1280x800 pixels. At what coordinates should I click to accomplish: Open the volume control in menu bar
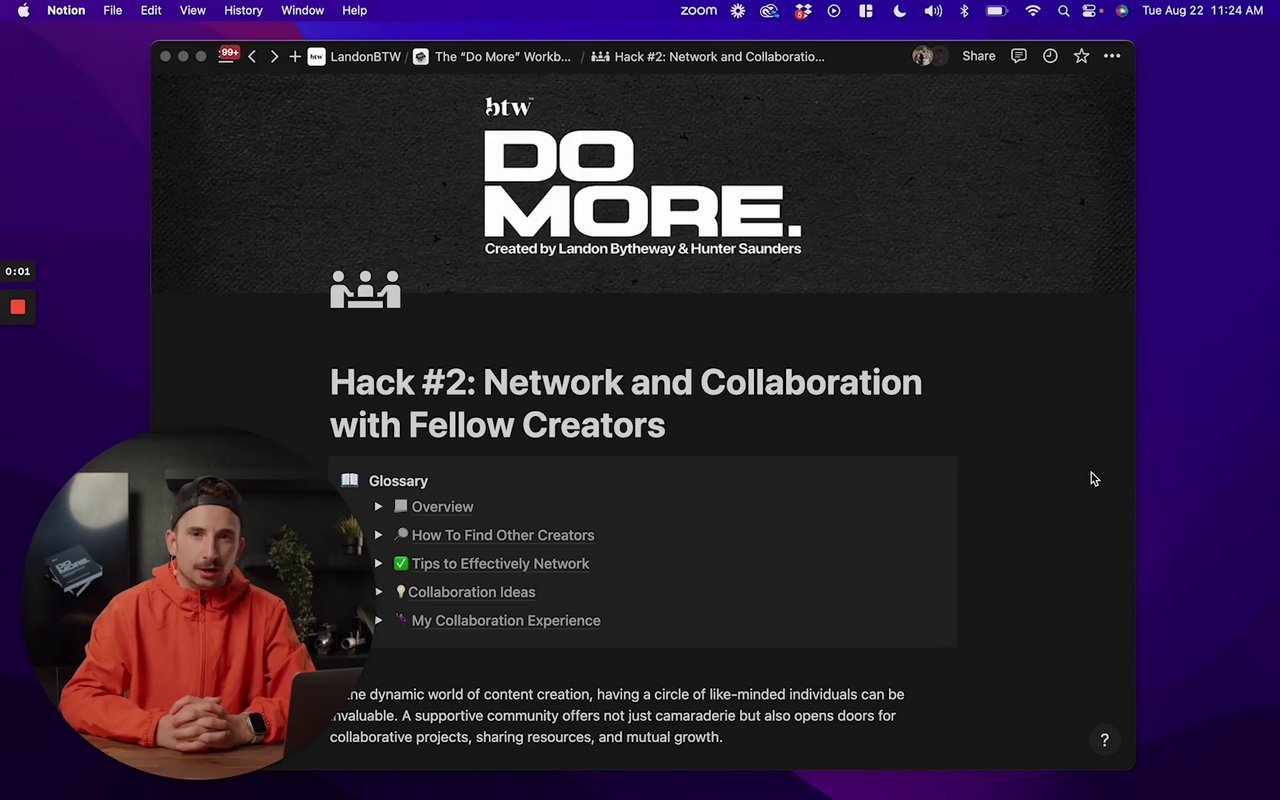[933, 10]
